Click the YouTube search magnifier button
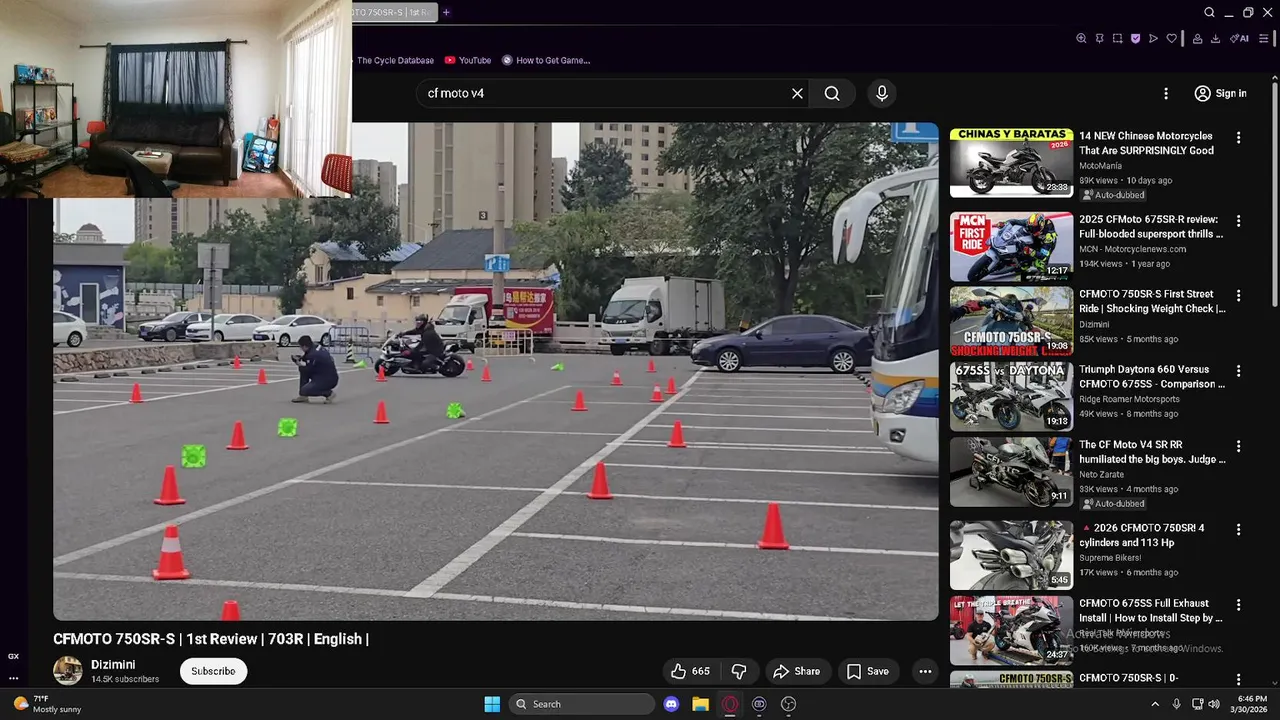Screen dimensions: 1280x720 tap(832, 93)
